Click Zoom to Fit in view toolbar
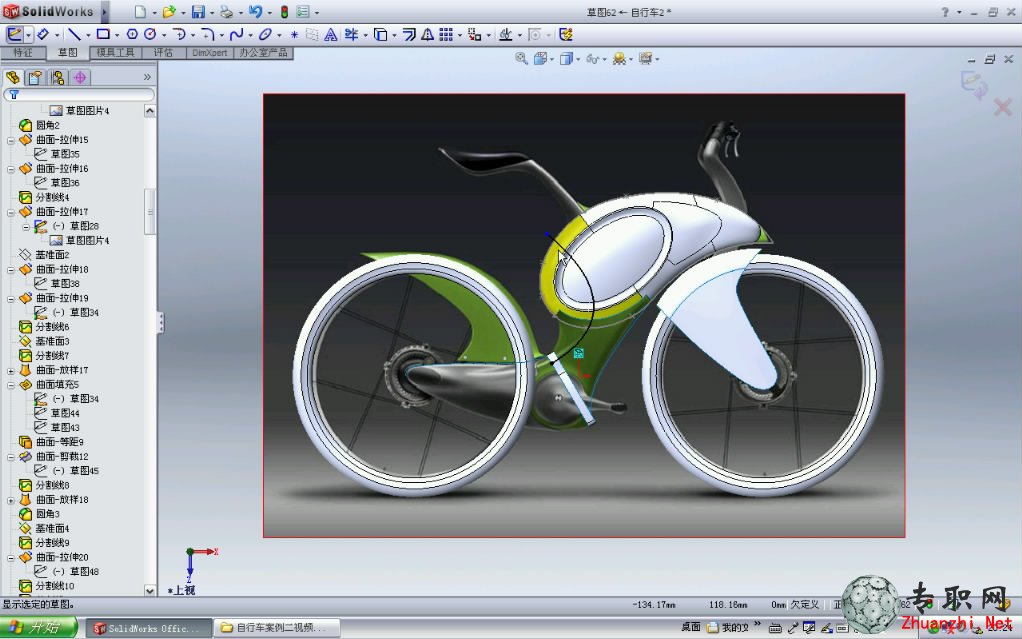 click(521, 59)
